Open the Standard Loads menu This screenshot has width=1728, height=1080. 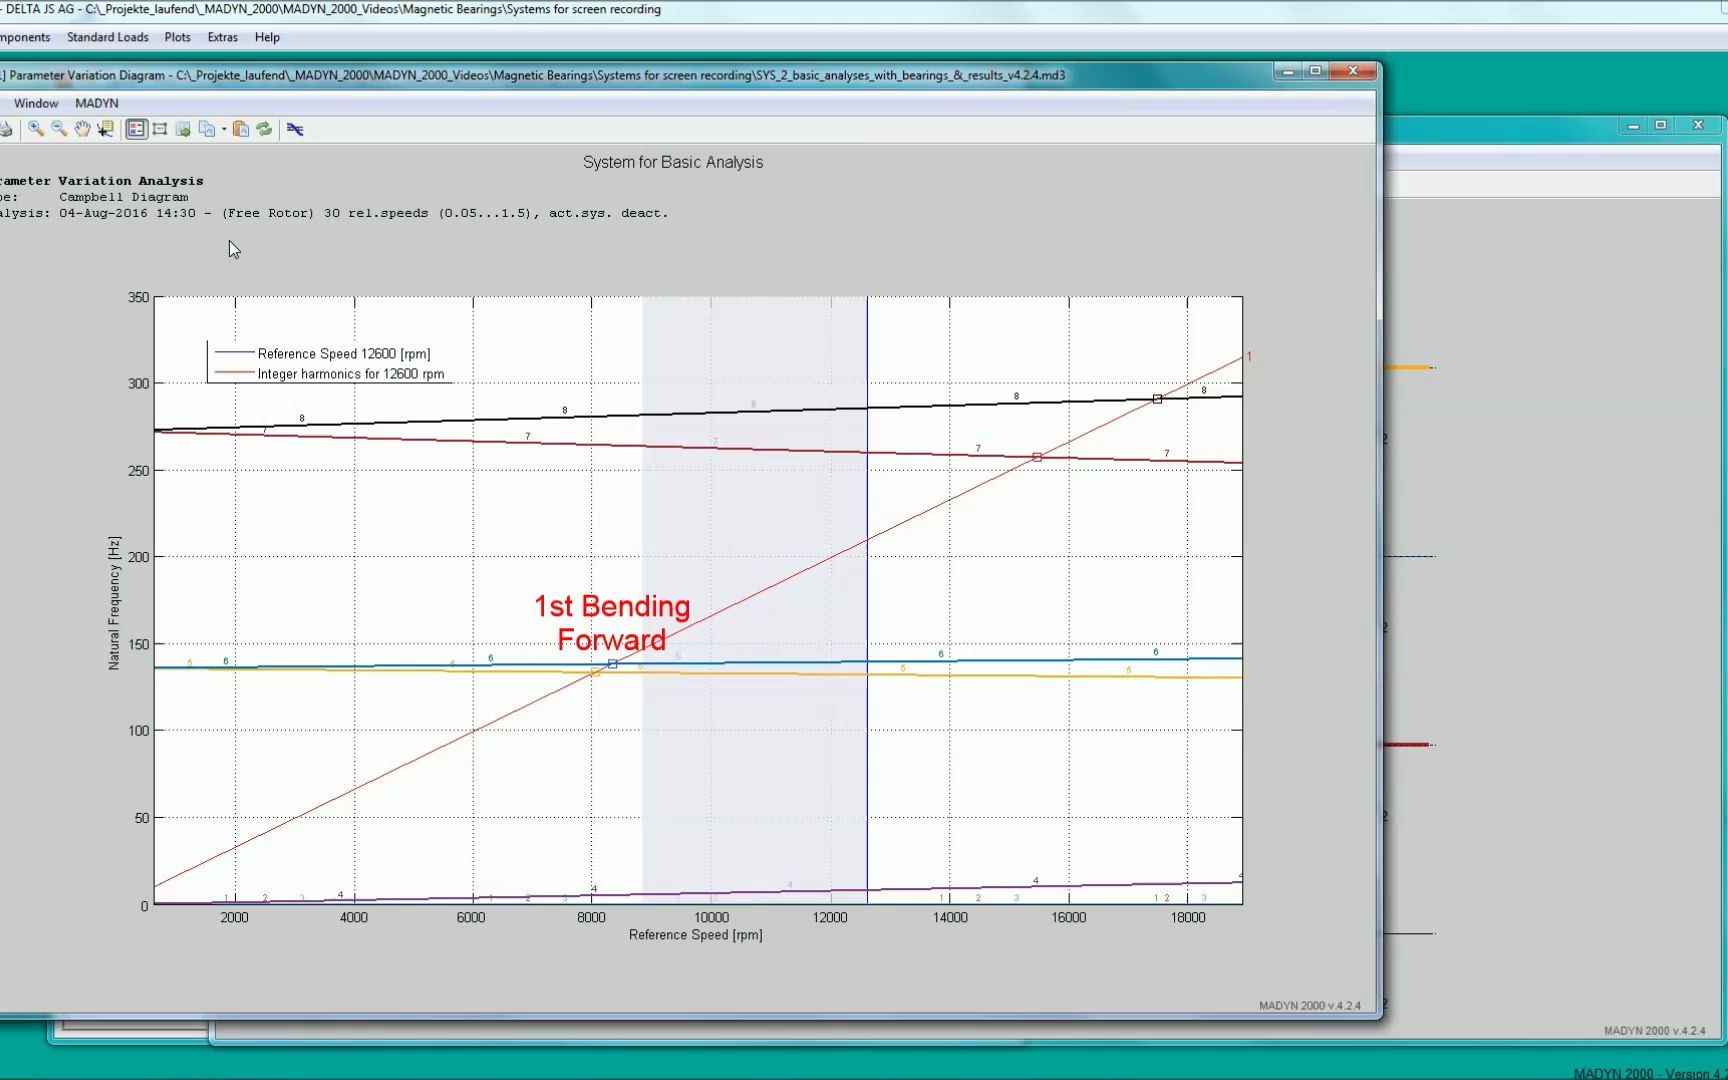(x=108, y=37)
